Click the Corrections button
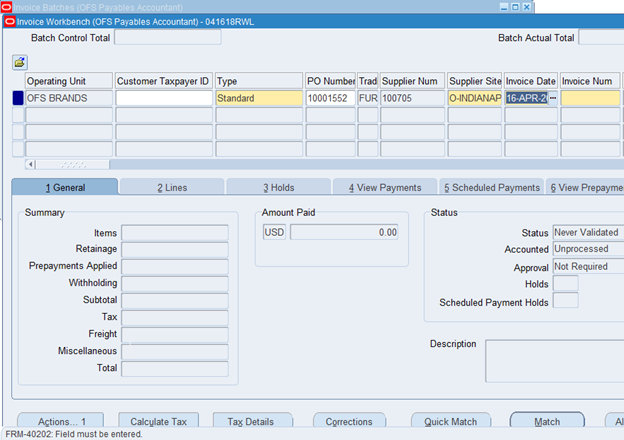Screen dimensions: 624x440 (349, 421)
